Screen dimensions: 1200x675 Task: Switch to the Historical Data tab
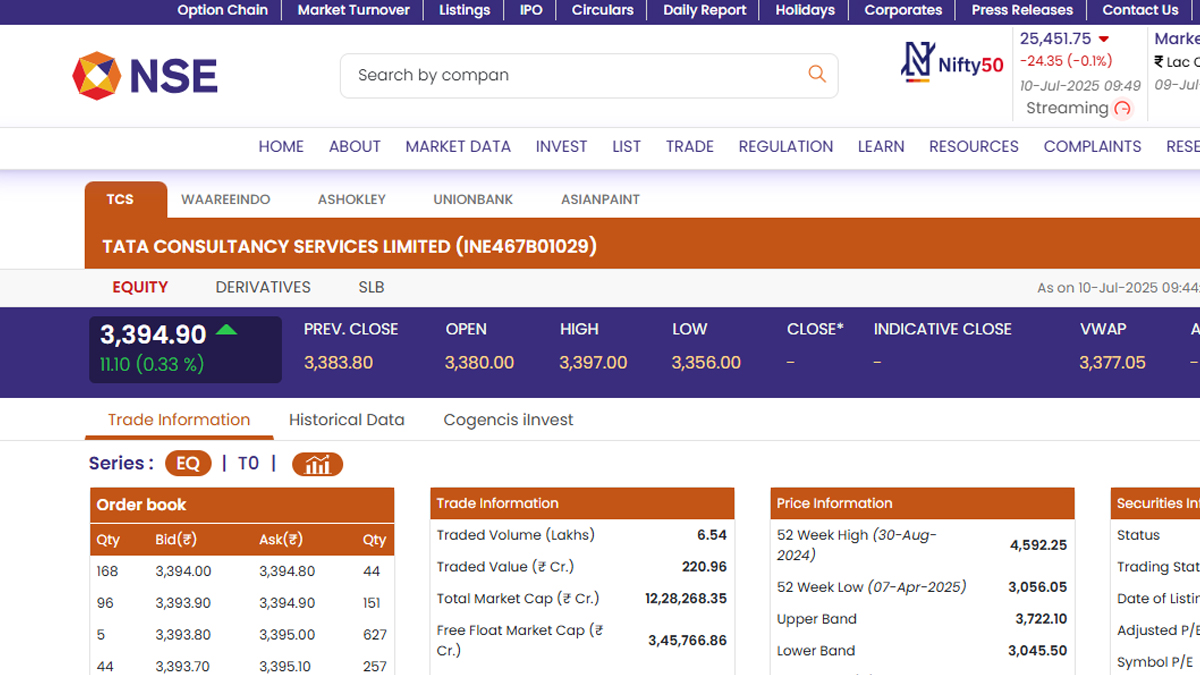click(347, 420)
